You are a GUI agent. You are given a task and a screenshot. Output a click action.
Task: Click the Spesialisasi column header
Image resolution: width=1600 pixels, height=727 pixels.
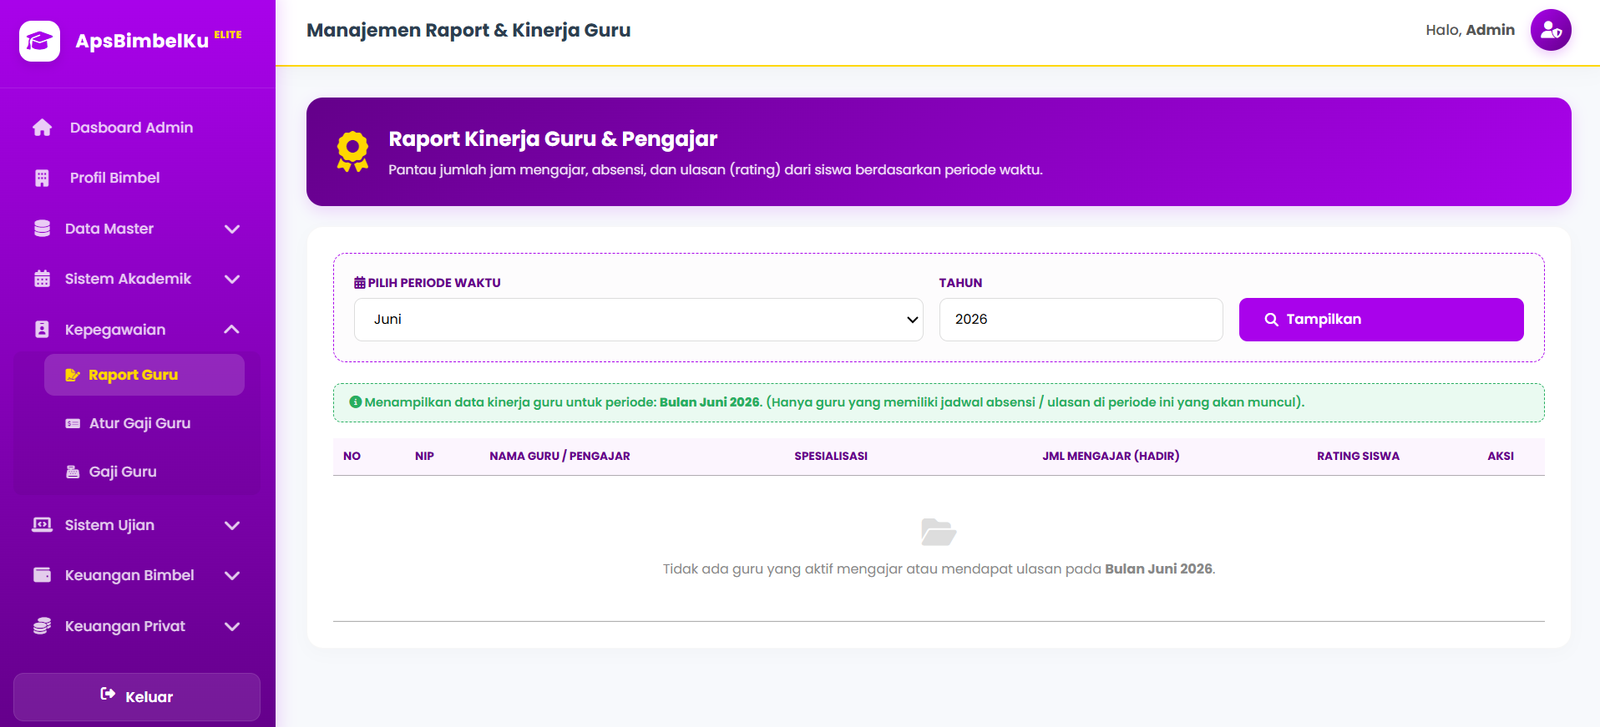(831, 456)
